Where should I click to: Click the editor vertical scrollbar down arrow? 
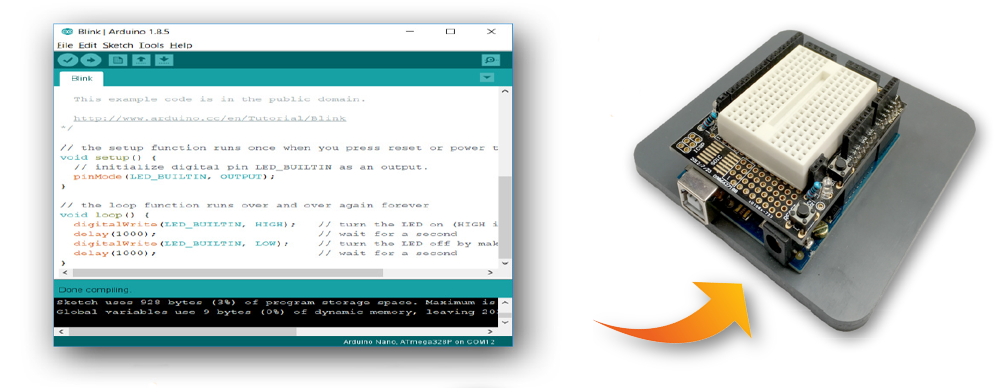505,263
